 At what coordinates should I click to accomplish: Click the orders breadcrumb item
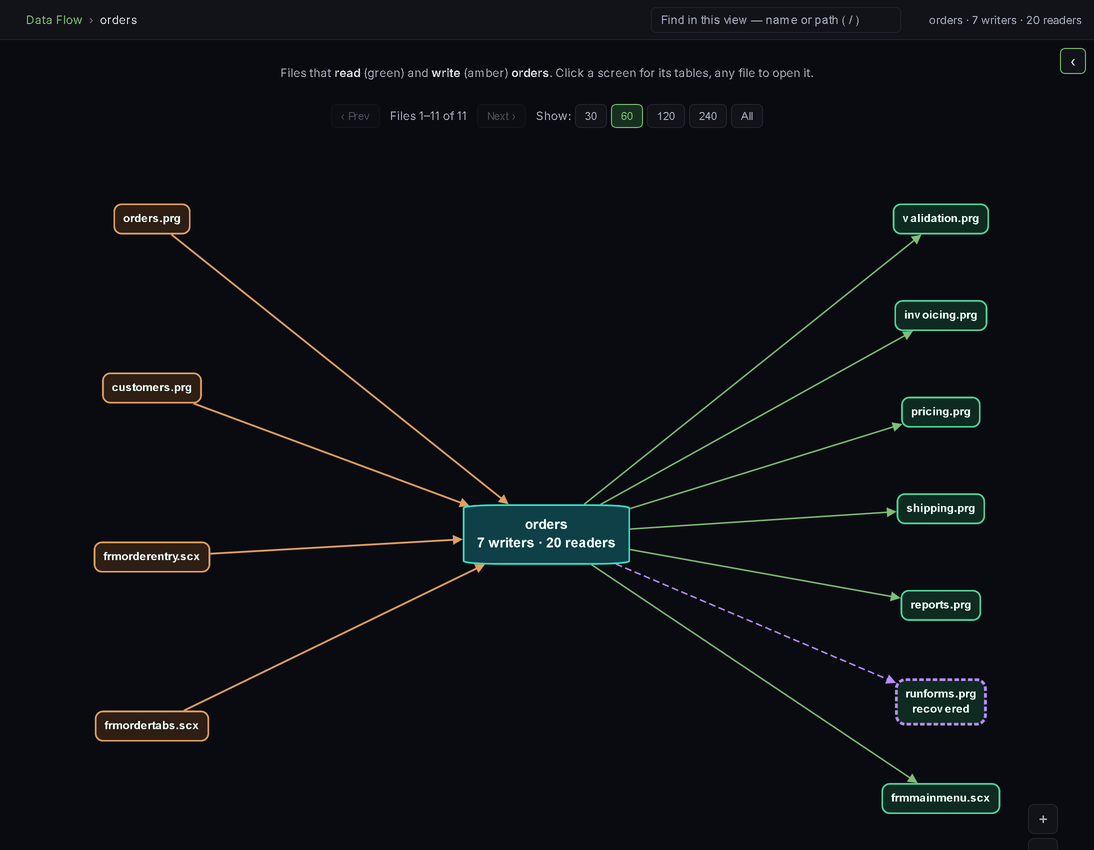[118, 20]
